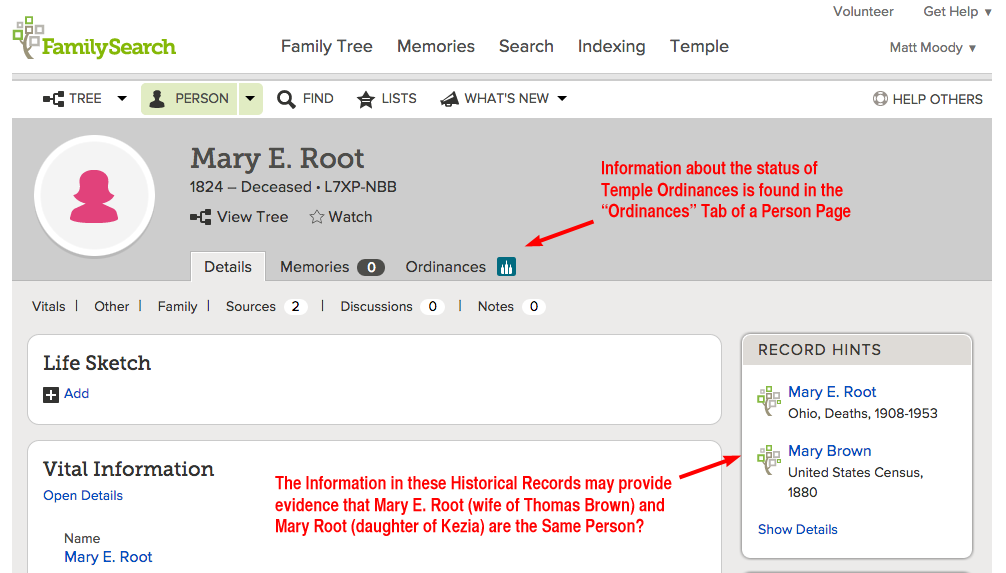1006x573 pixels.
Task: Click the United States Census, 1880 text
Action: 855,483
